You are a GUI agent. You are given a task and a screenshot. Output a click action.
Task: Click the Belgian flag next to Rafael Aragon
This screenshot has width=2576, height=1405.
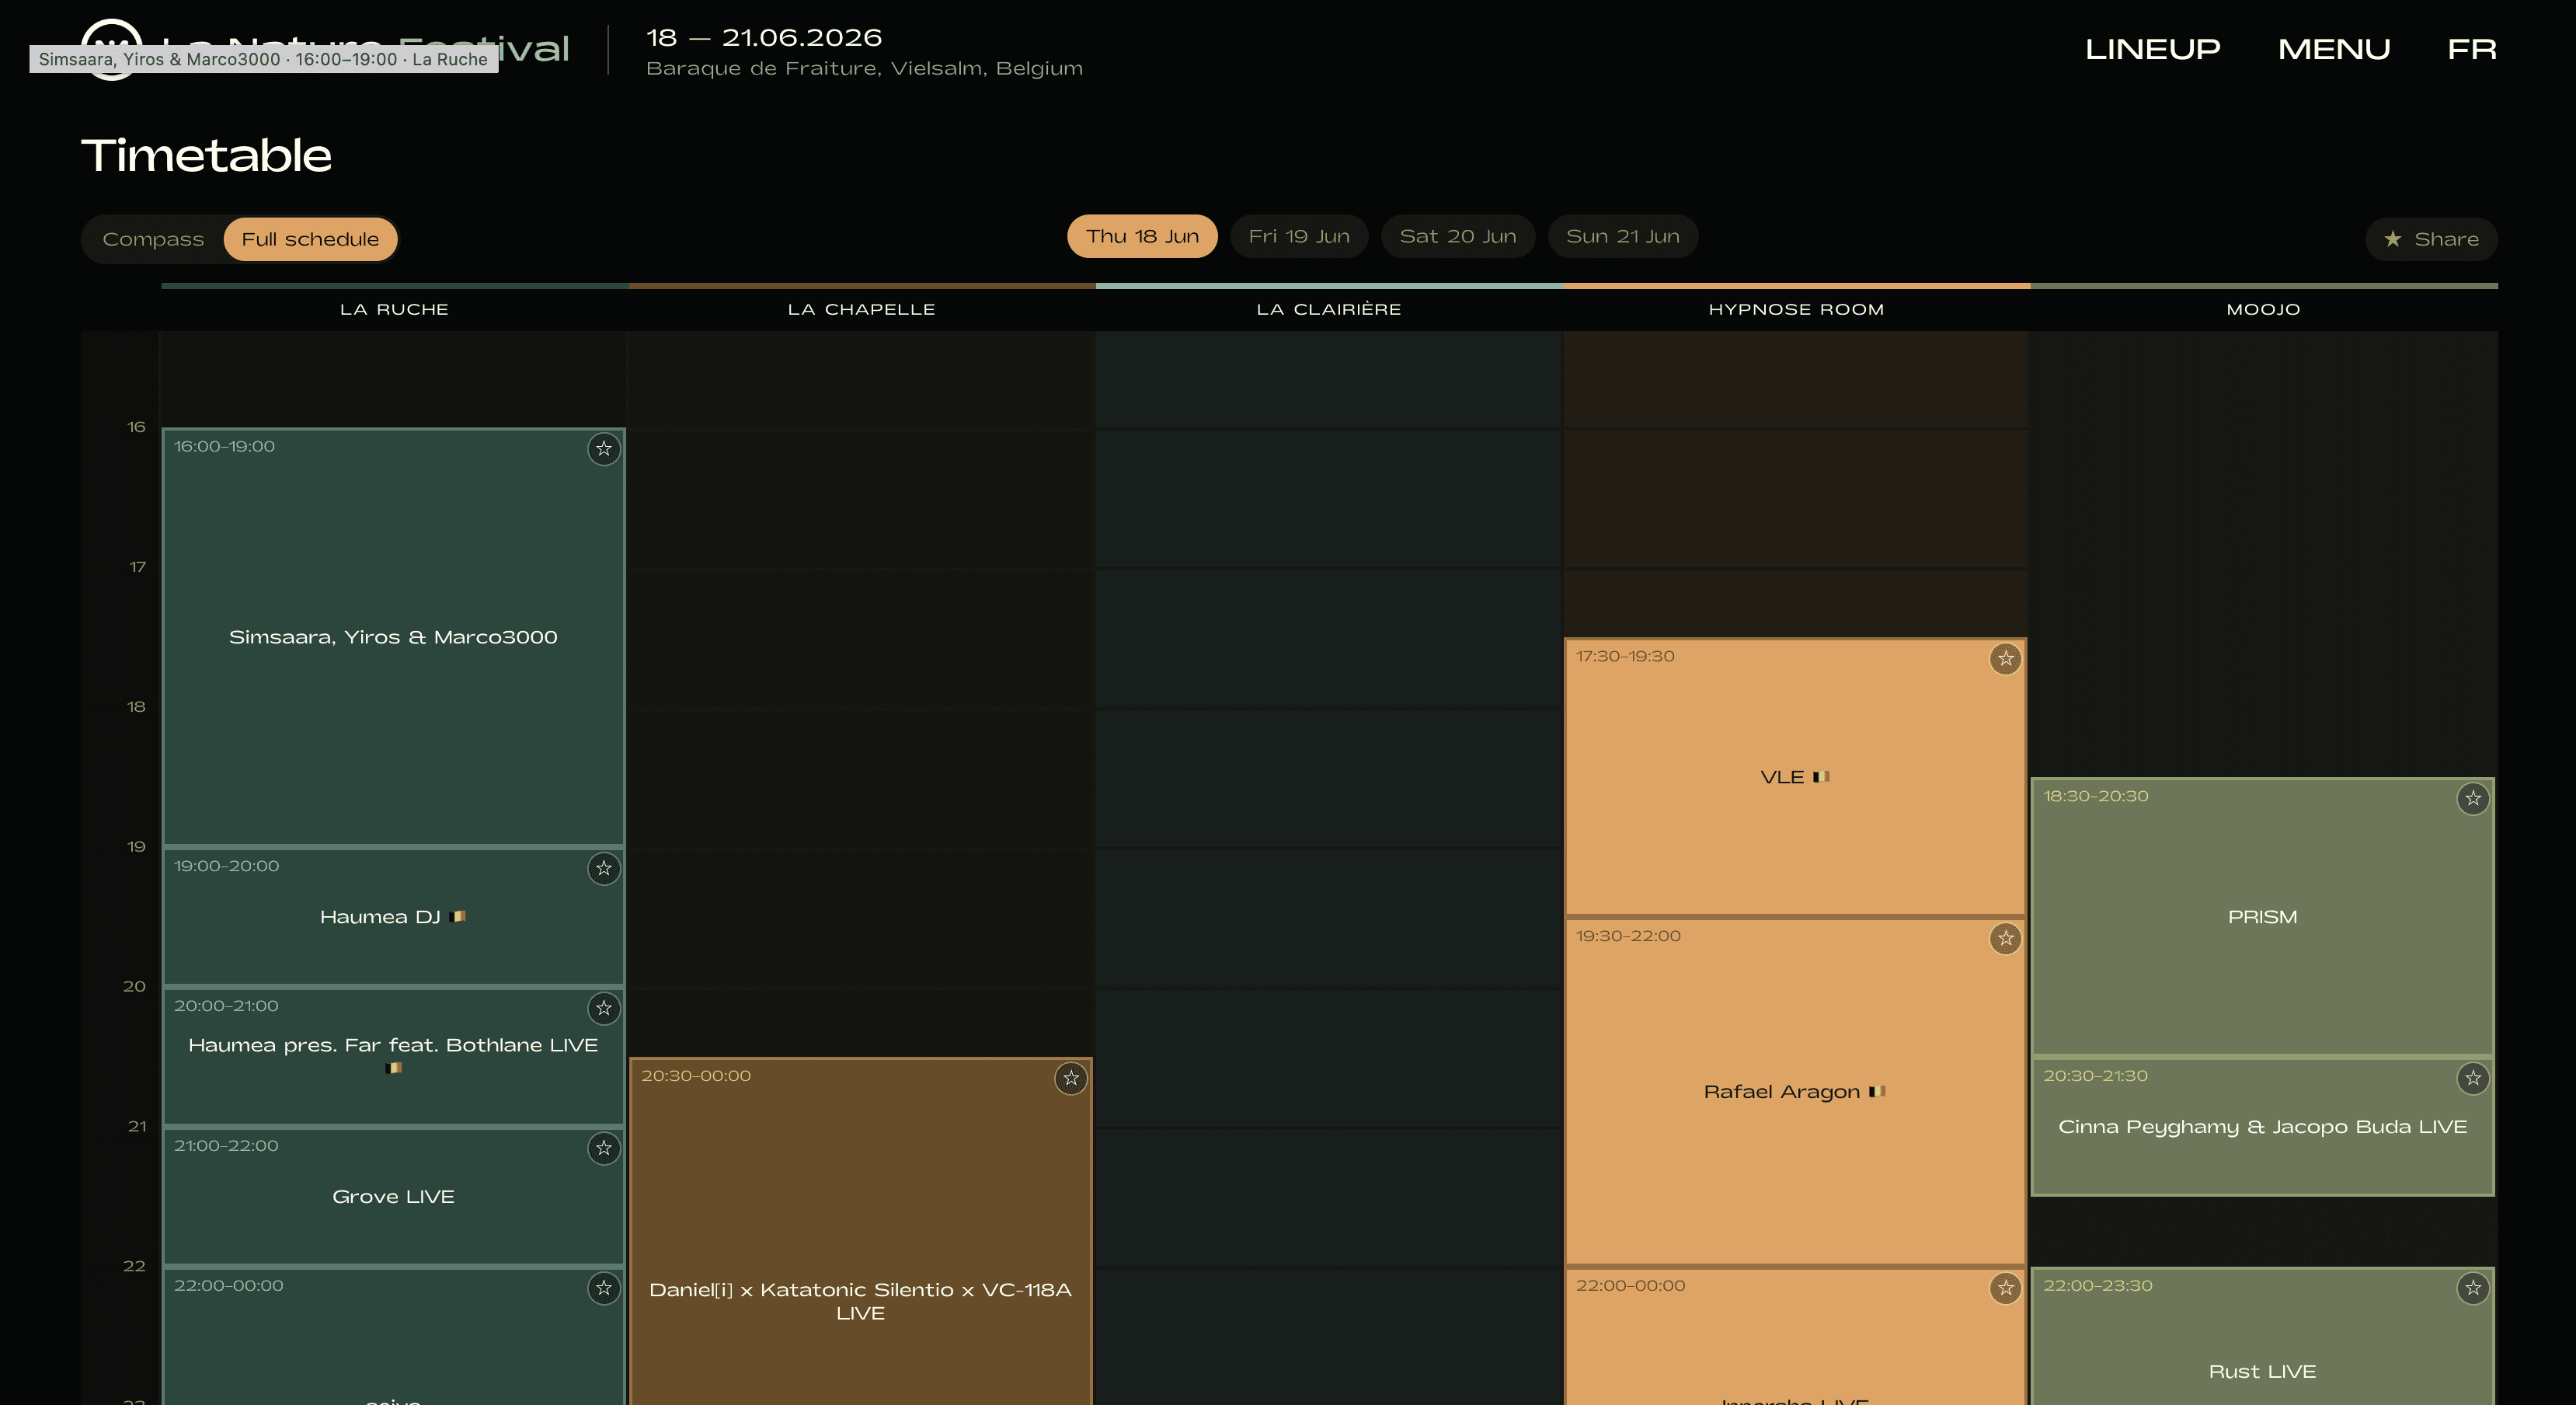click(x=1877, y=1092)
